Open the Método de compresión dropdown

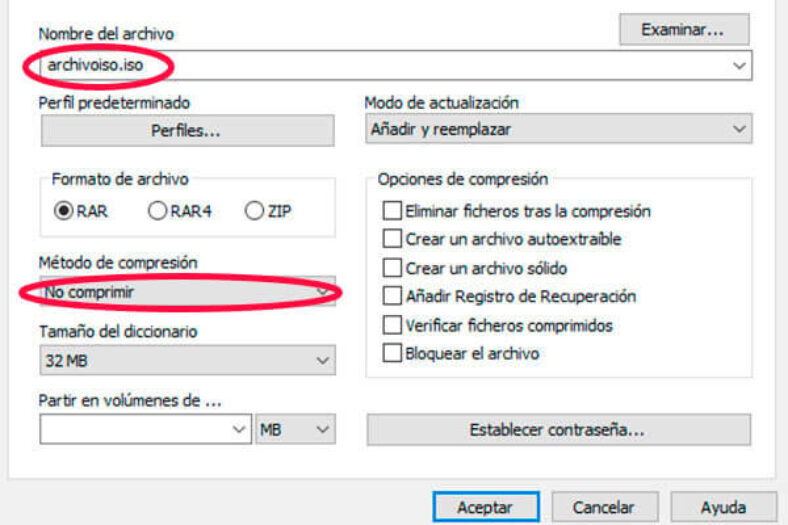[x=187, y=292]
